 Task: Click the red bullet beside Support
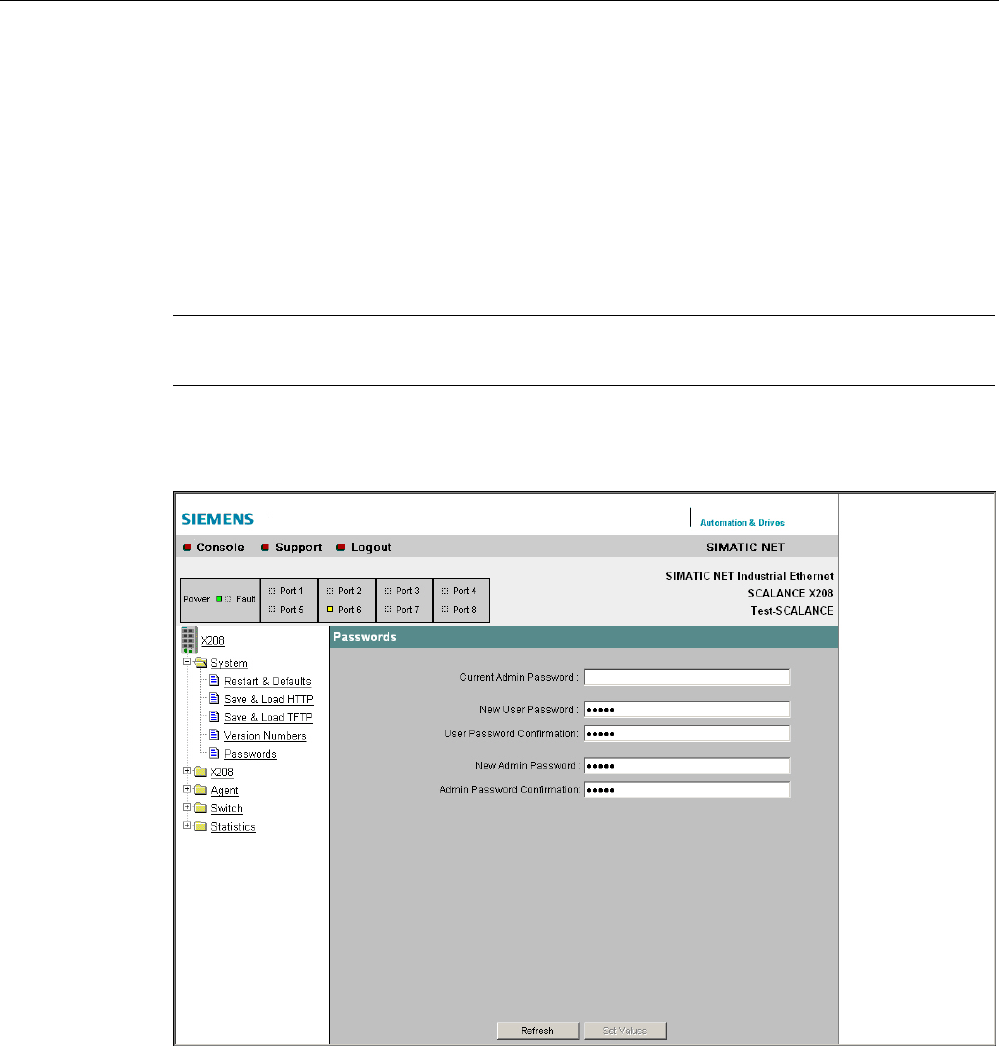[x=265, y=547]
